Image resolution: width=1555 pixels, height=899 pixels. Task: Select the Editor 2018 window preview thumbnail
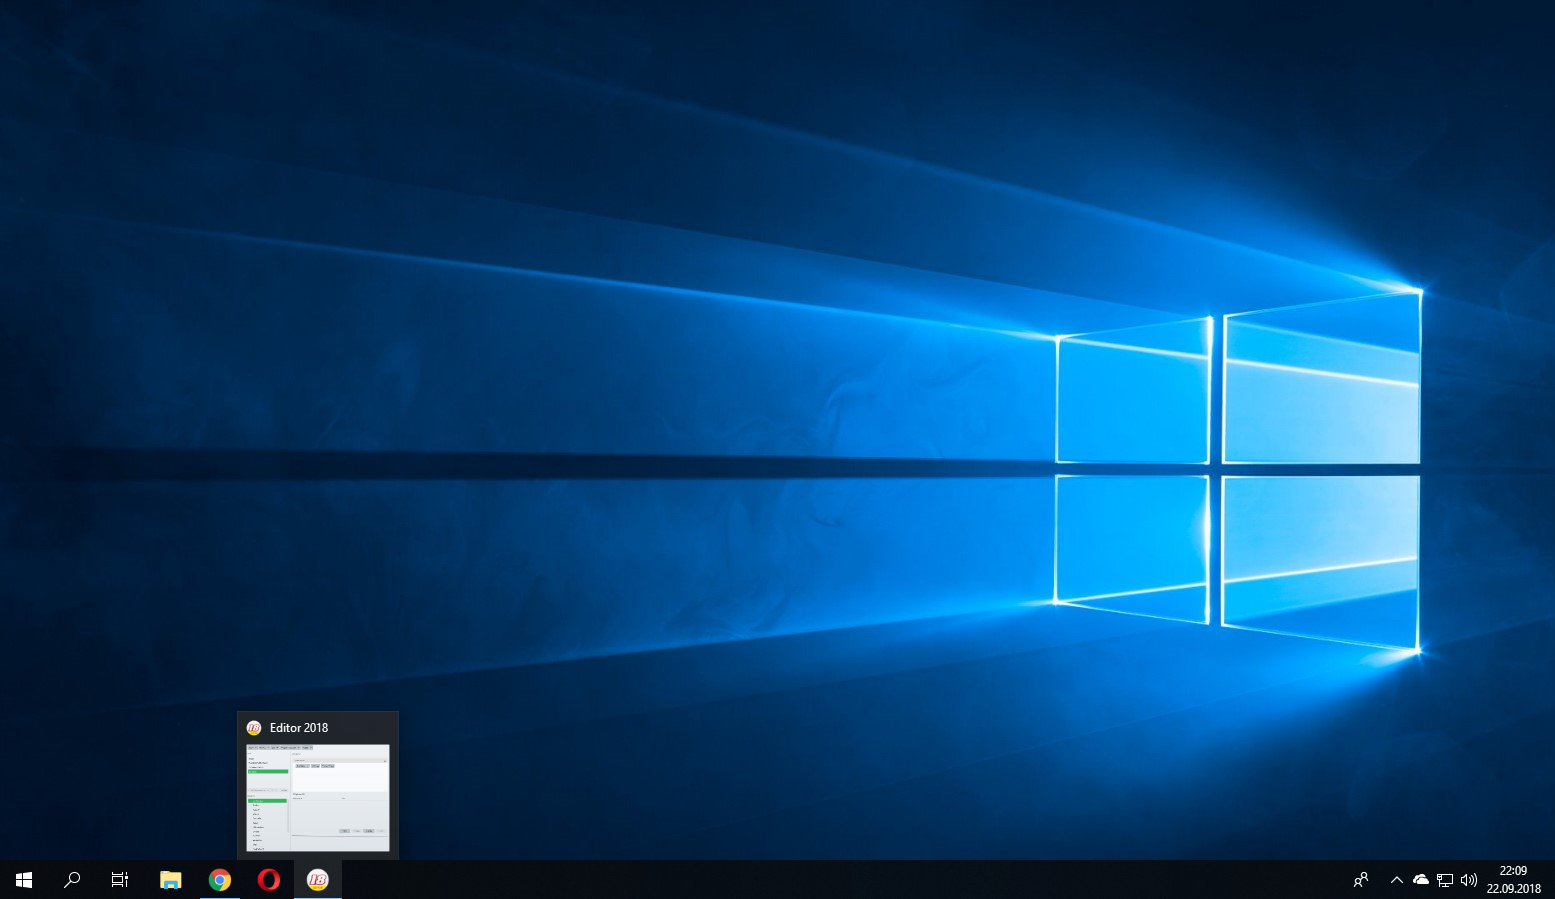pos(318,798)
